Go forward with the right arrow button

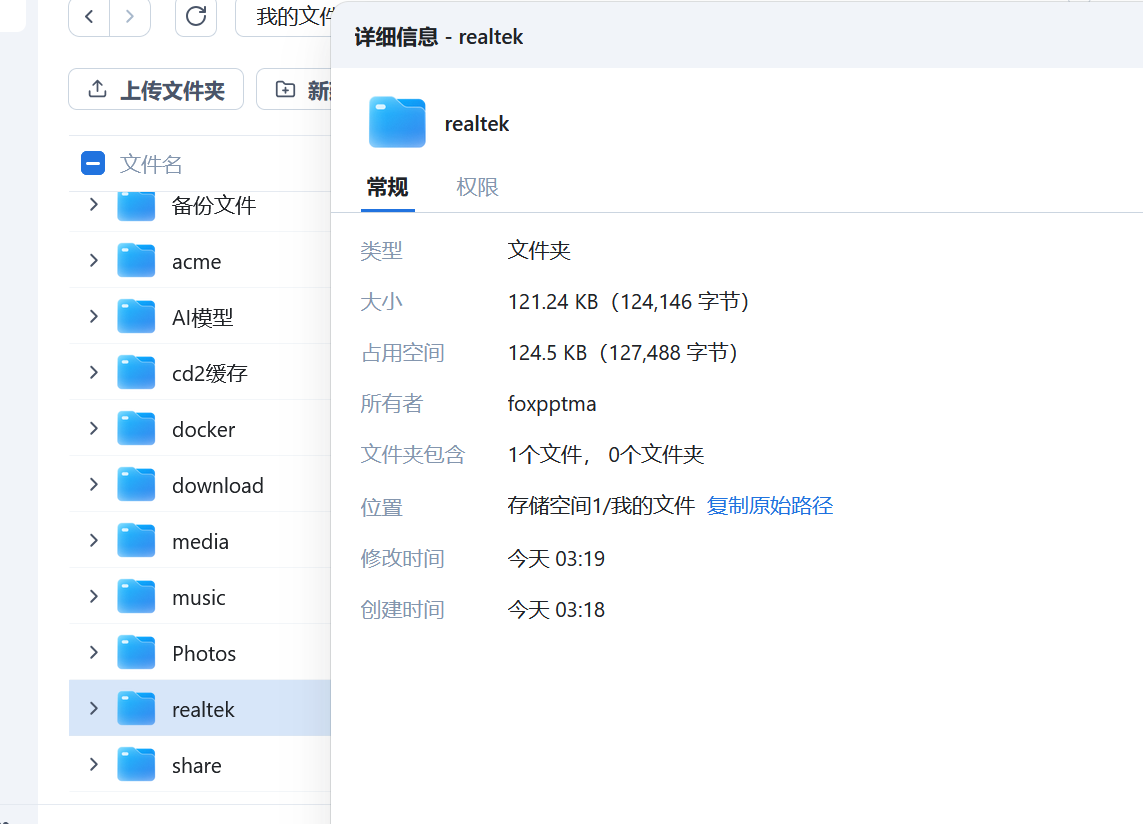(130, 17)
